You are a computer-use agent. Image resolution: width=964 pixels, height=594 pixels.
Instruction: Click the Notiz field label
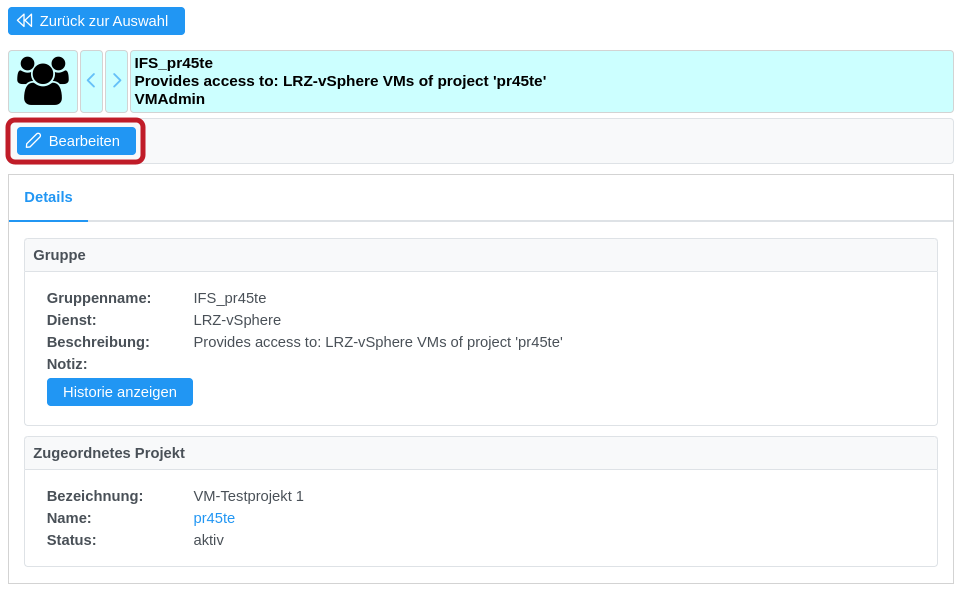[67, 364]
